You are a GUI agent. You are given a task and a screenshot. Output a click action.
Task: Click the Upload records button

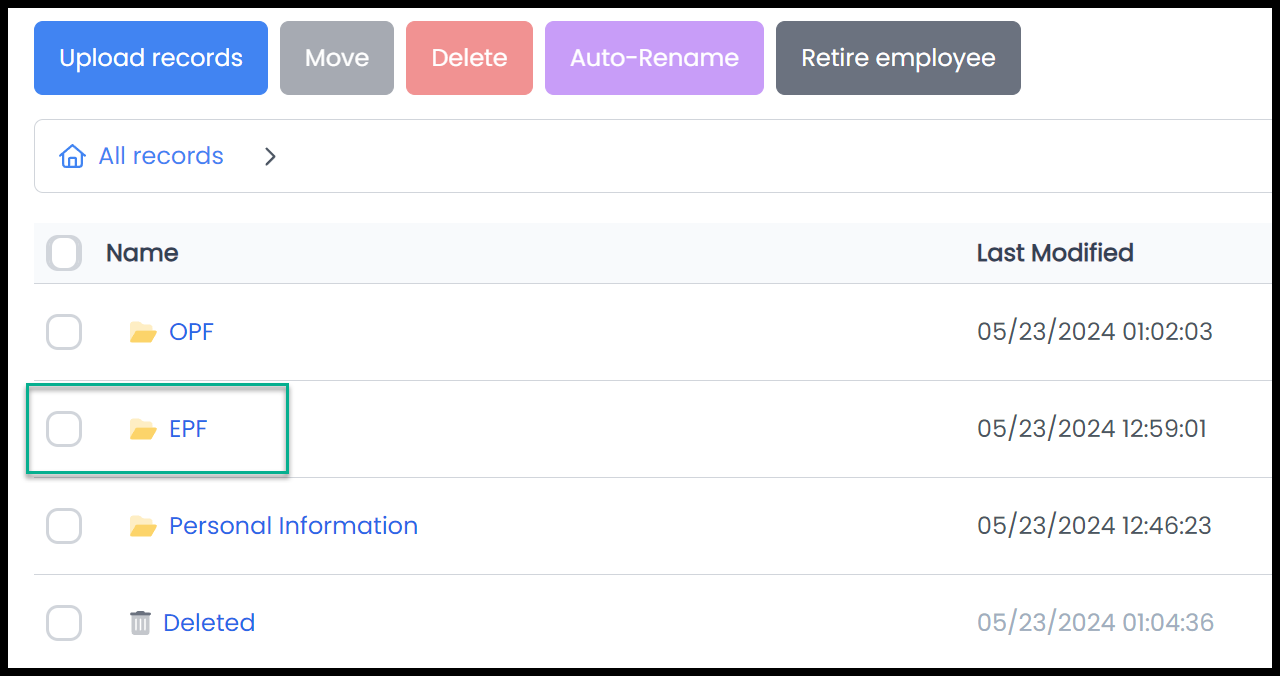coord(151,58)
